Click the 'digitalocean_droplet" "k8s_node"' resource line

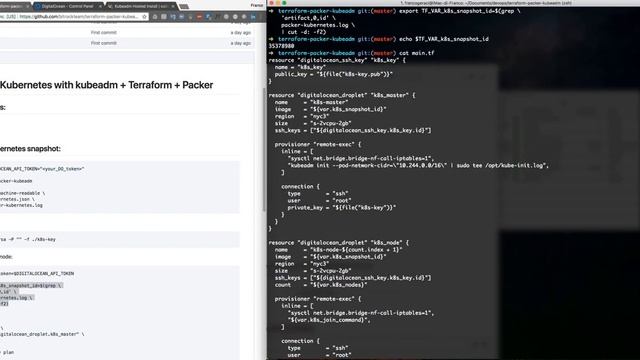click(x=338, y=242)
